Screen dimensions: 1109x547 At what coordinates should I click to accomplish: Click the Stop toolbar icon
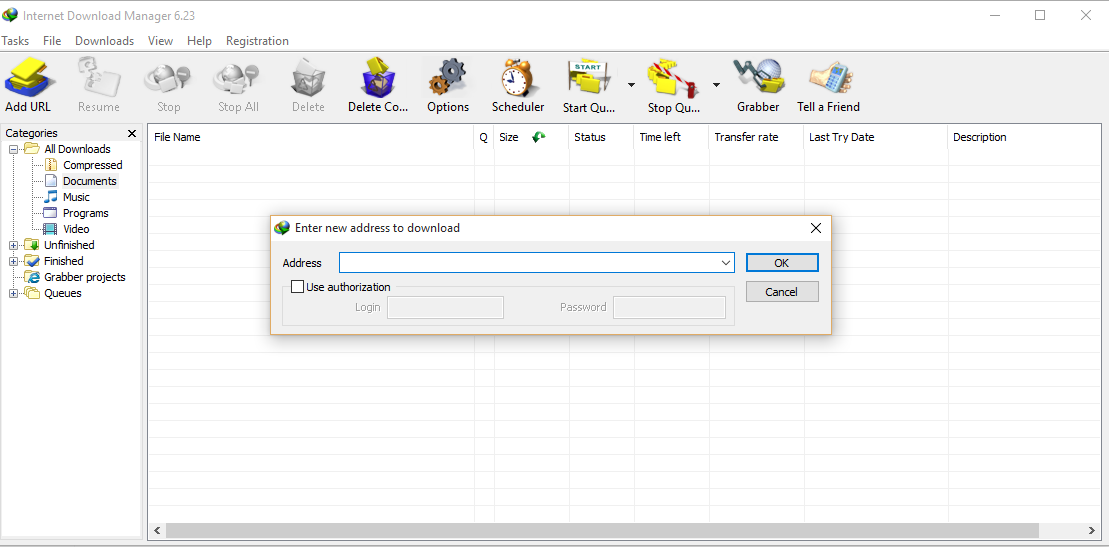168,78
